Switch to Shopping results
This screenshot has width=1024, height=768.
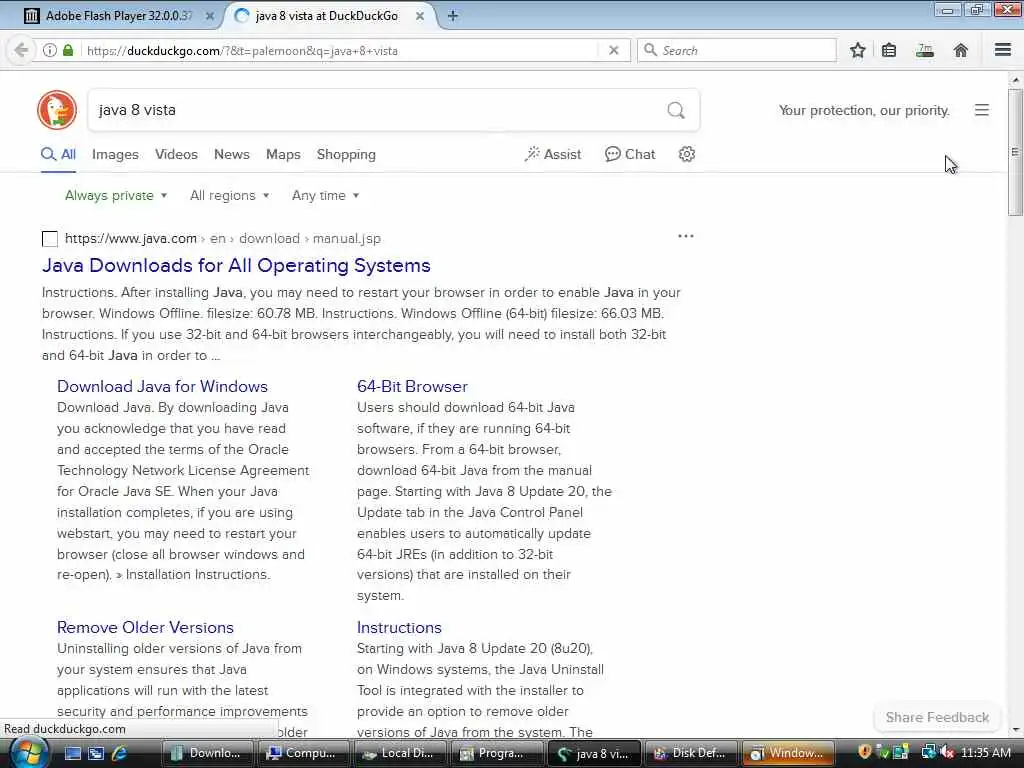pyautogui.click(x=346, y=155)
